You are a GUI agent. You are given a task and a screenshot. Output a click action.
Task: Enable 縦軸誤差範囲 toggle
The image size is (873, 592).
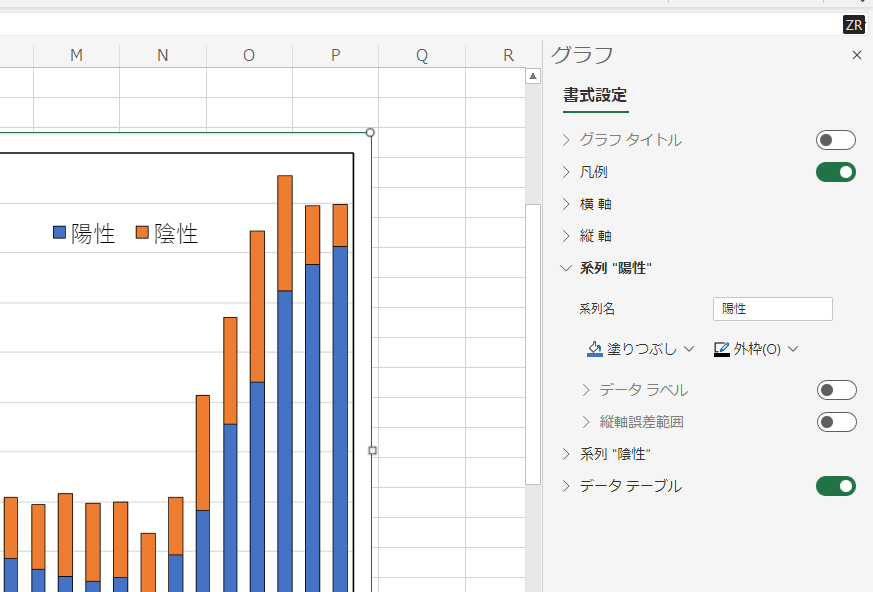(835, 422)
